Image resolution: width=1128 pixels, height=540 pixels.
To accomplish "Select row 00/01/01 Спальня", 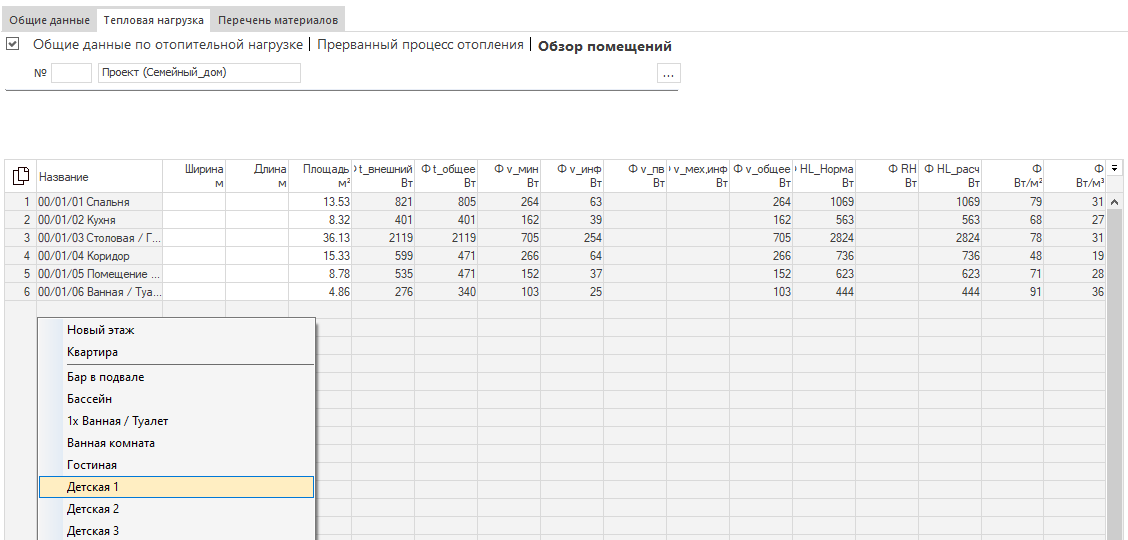I will (99, 202).
